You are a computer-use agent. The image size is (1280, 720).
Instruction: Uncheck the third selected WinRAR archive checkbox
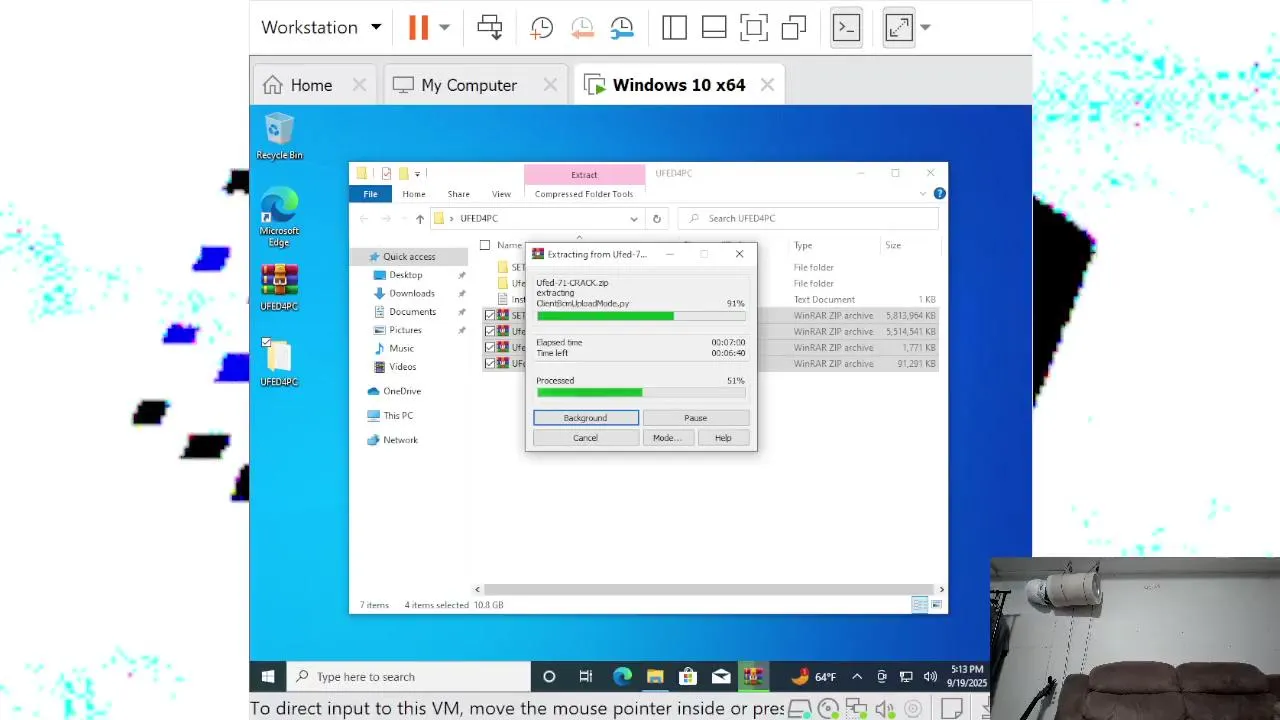pyautogui.click(x=490, y=347)
